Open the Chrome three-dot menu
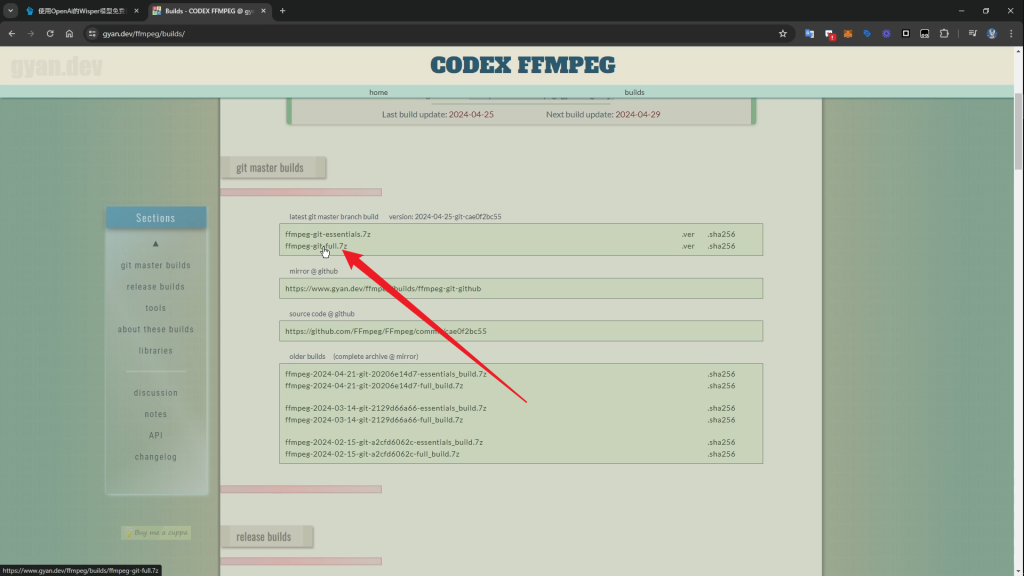This screenshot has width=1024, height=576. tap(1011, 33)
